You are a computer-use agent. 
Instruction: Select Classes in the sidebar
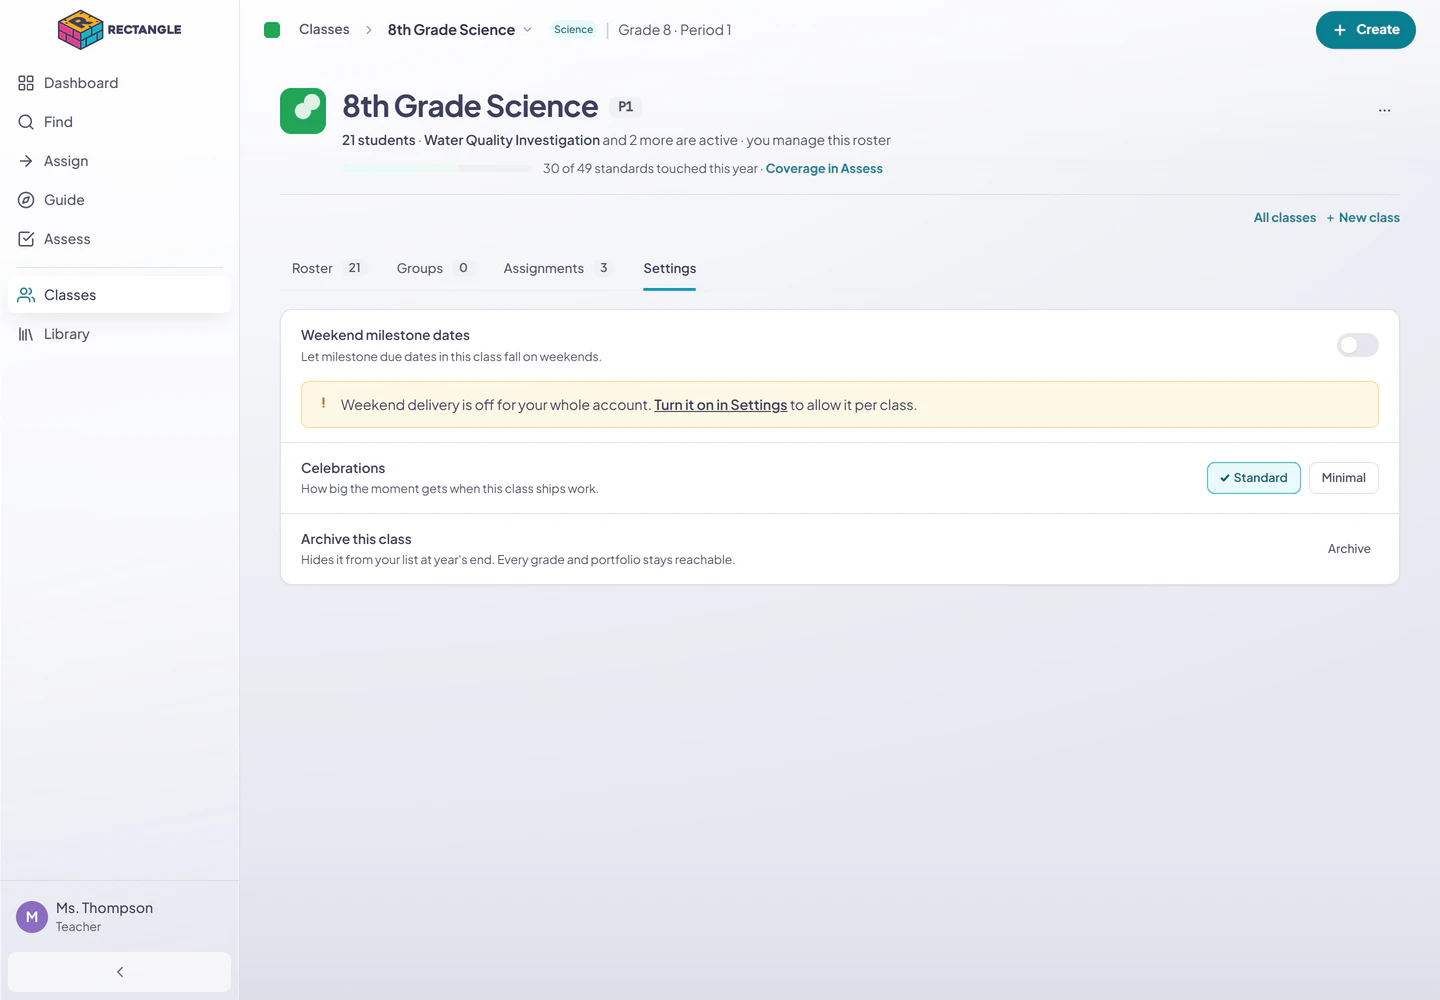pyautogui.click(x=119, y=295)
